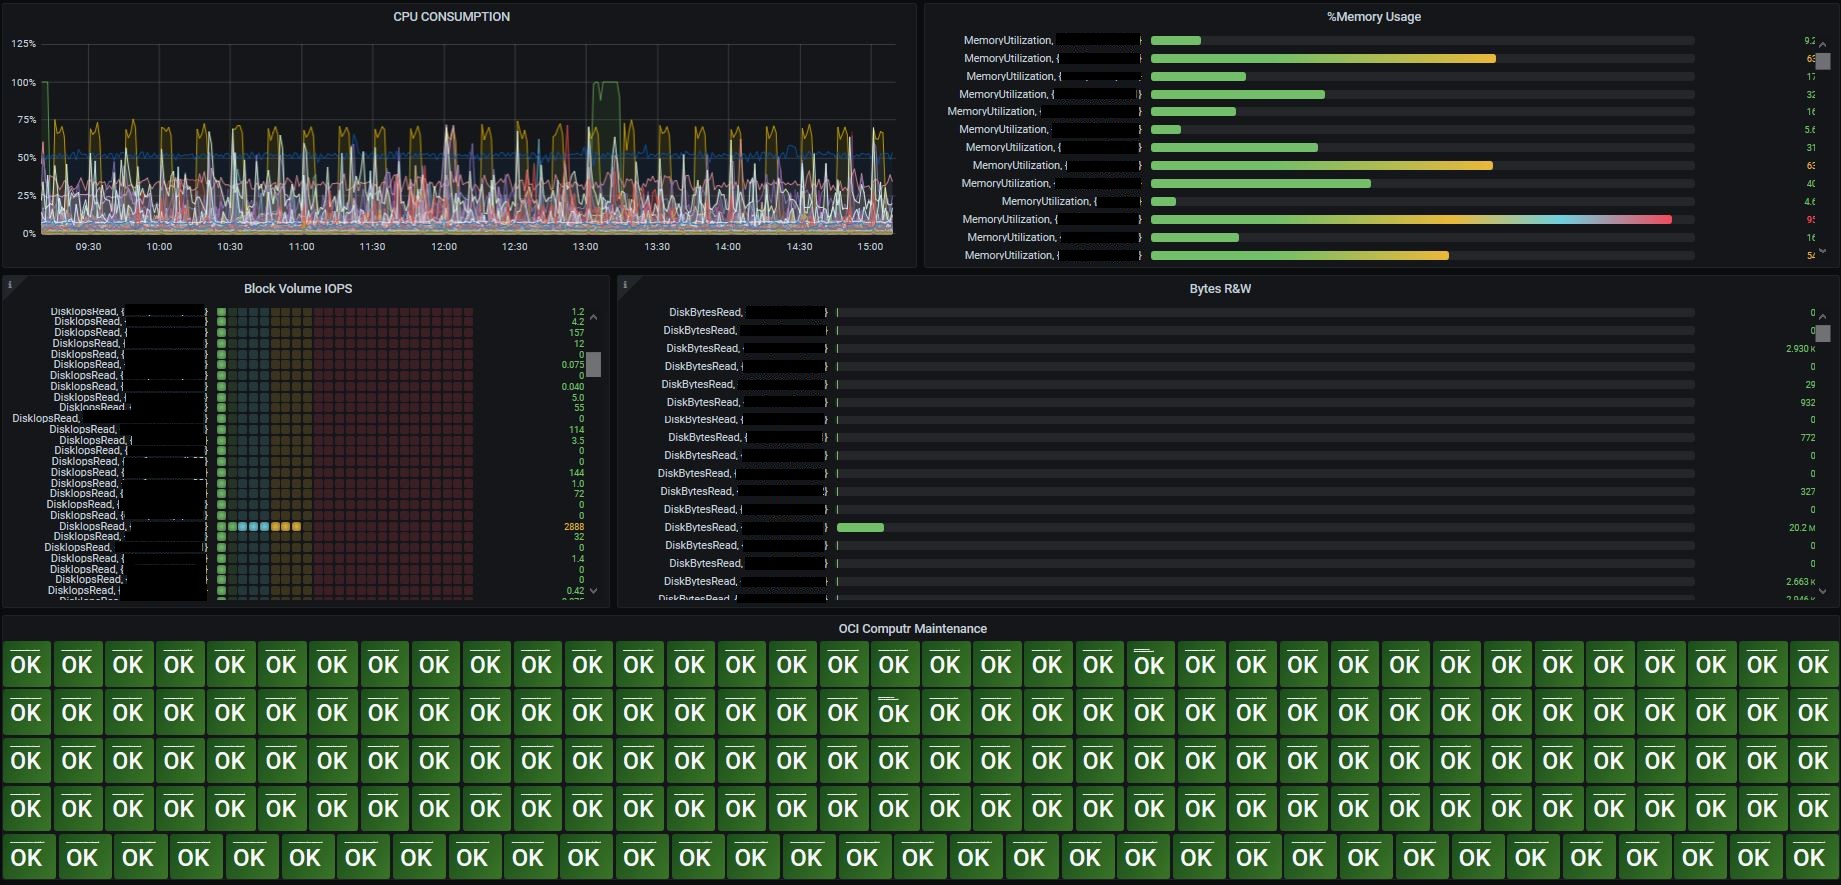Click the info icon on Bytes R&W panel

(x=625, y=285)
